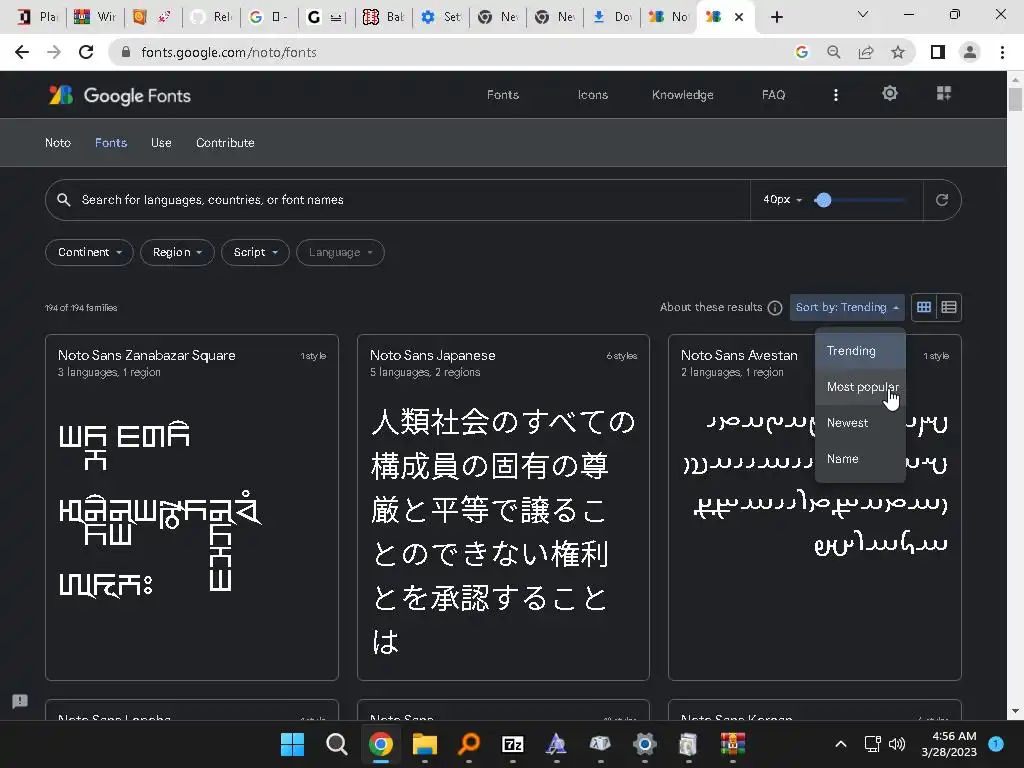This screenshot has height=768, width=1024.
Task: Open the browser side panel icon
Action: tap(938, 52)
